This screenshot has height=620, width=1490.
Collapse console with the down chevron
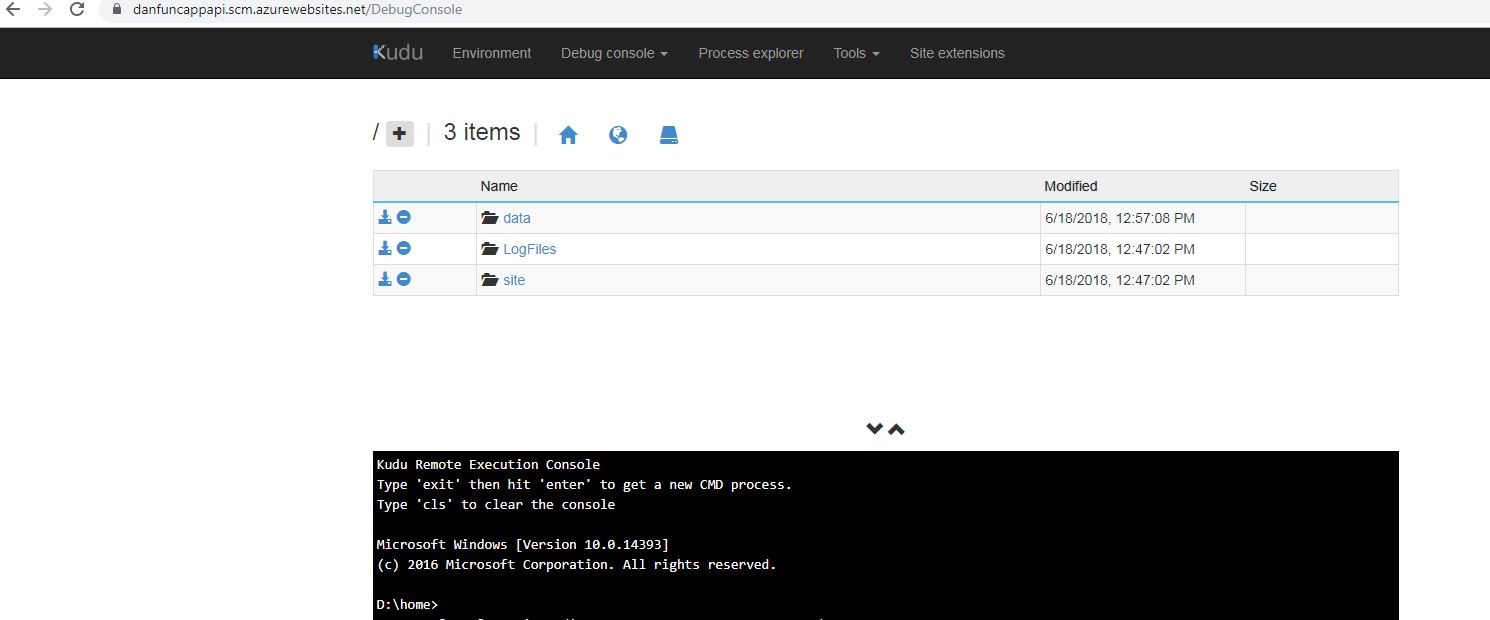874,429
